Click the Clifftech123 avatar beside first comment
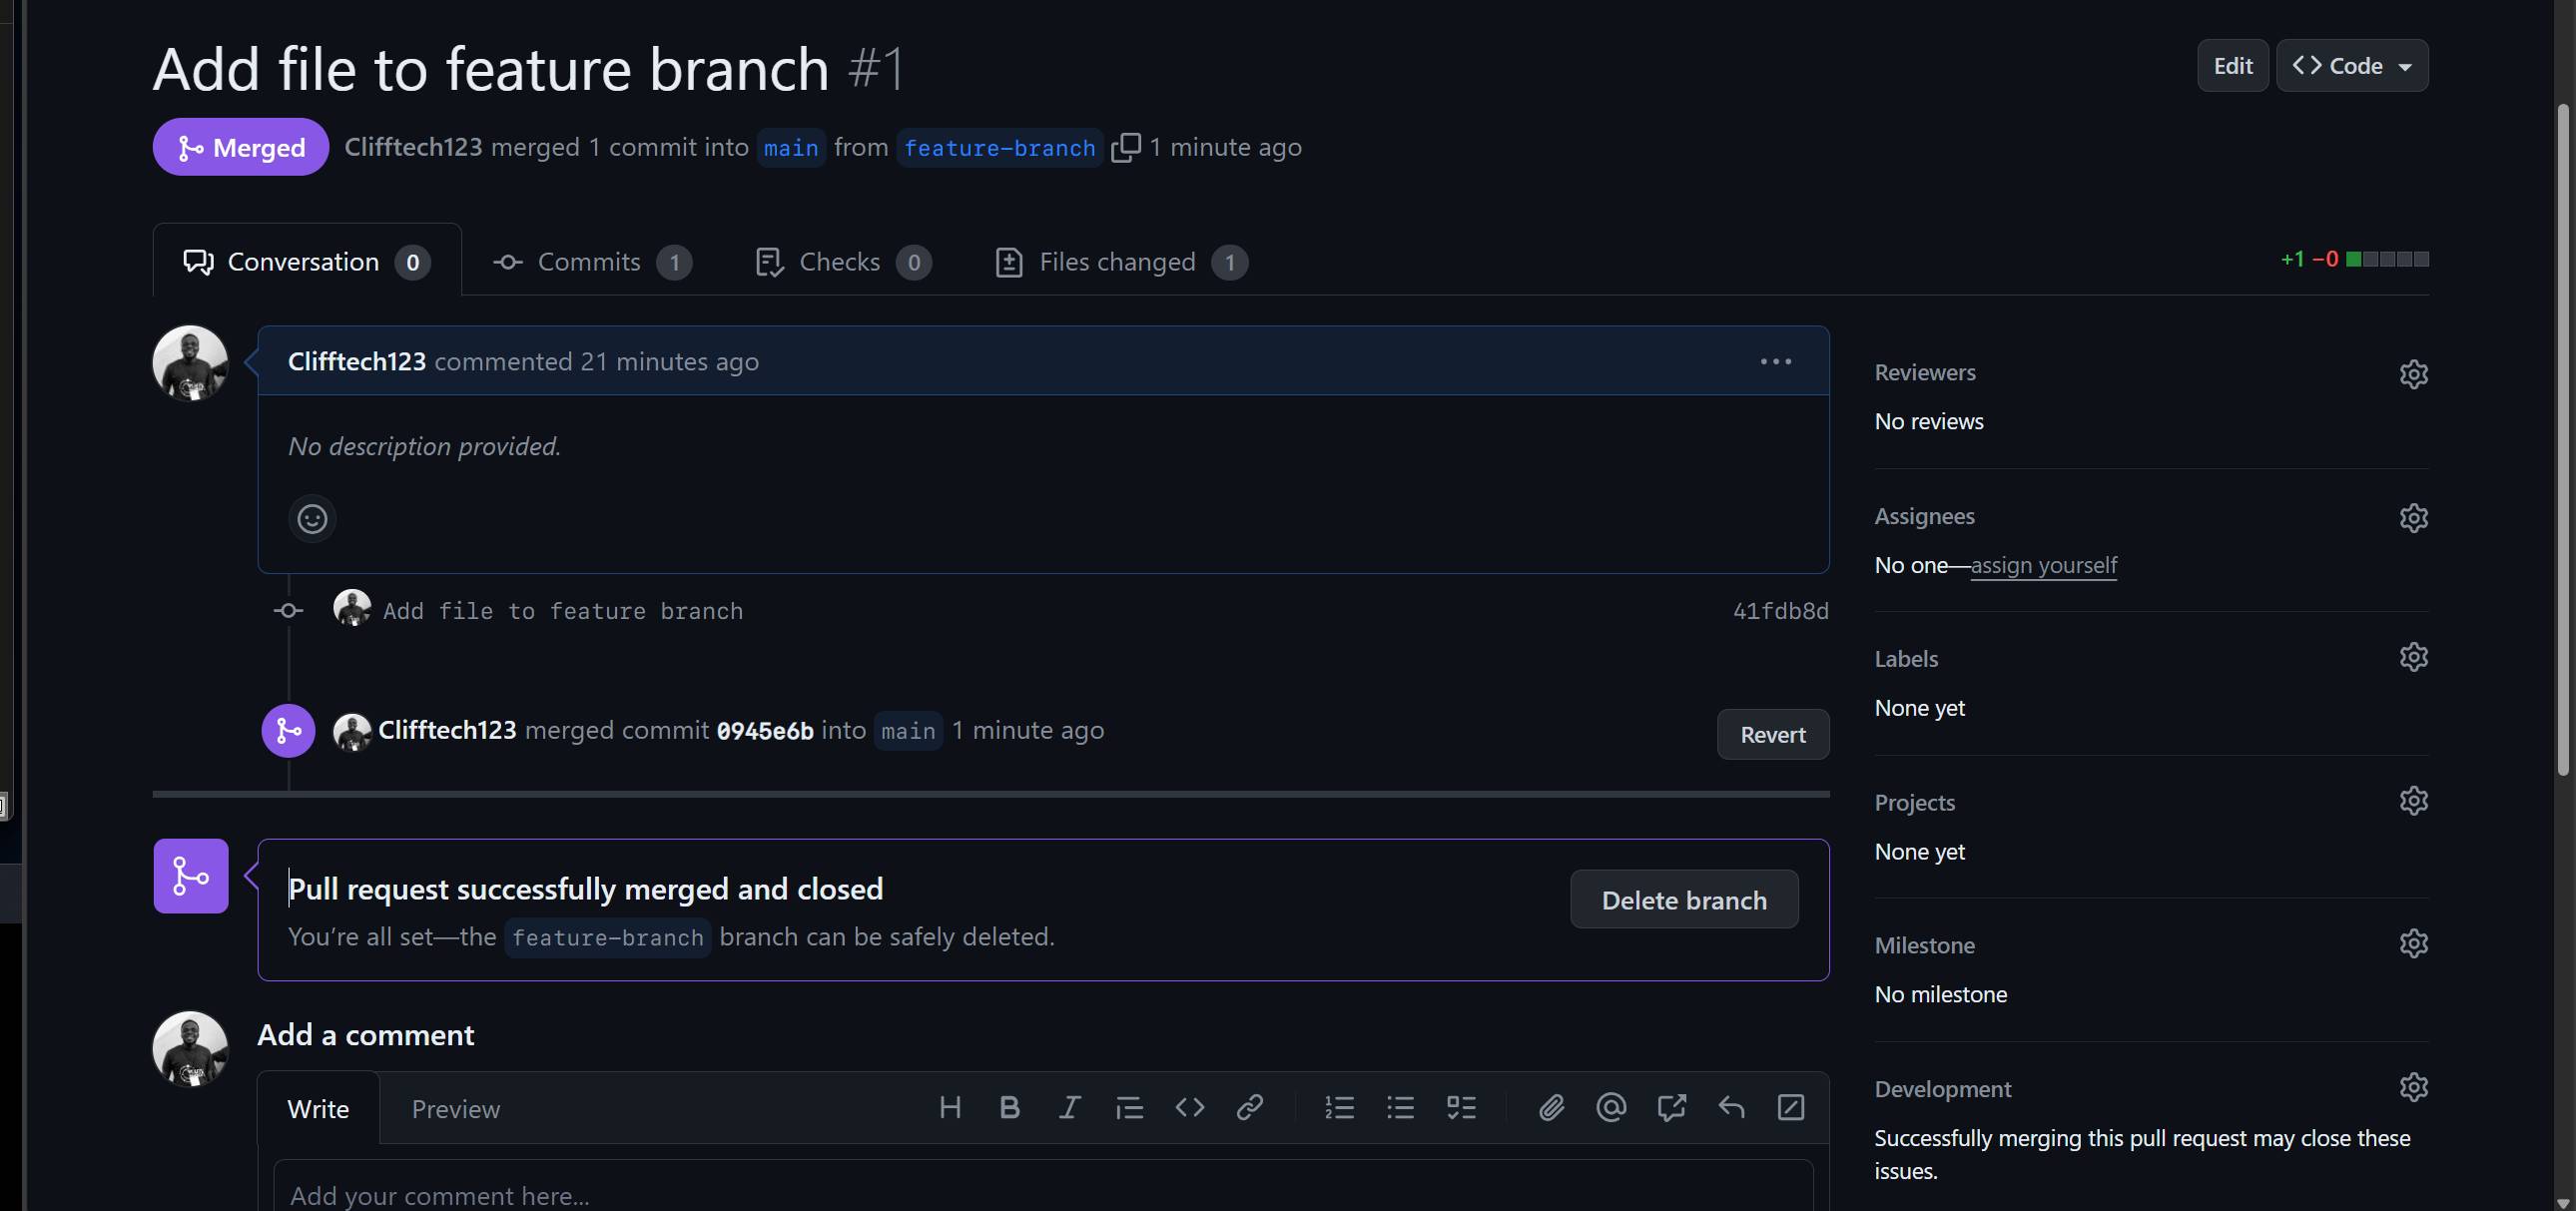The image size is (2576, 1211). pos(190,363)
